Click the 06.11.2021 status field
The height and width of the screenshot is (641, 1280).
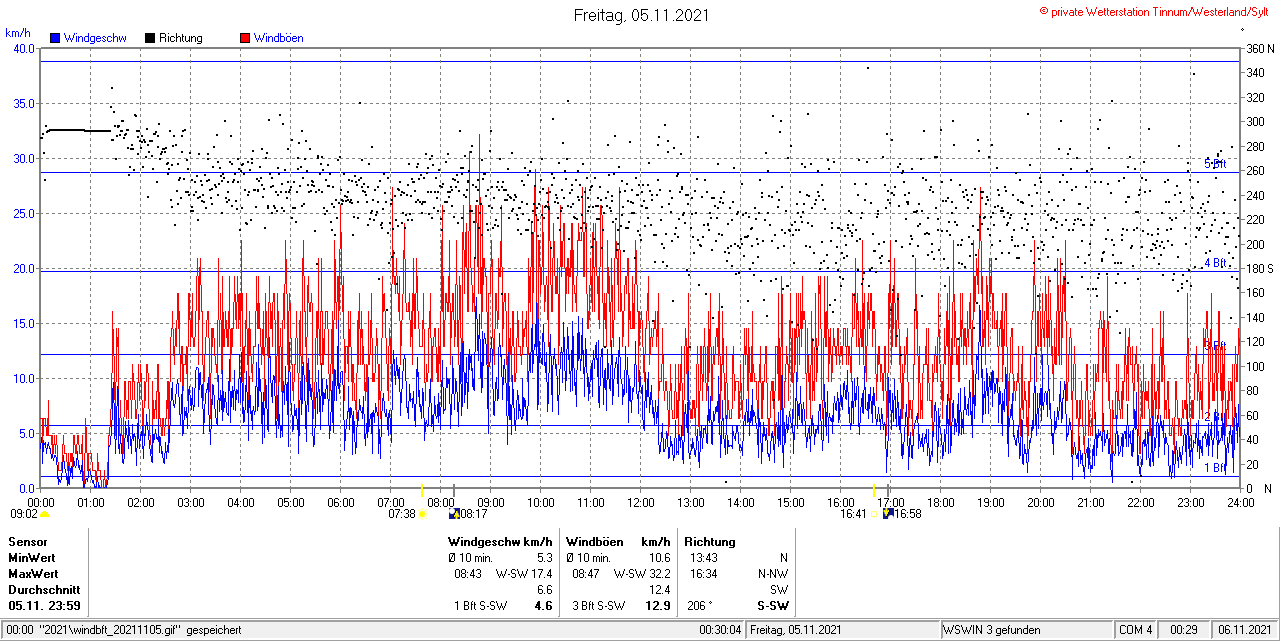(x=1243, y=630)
